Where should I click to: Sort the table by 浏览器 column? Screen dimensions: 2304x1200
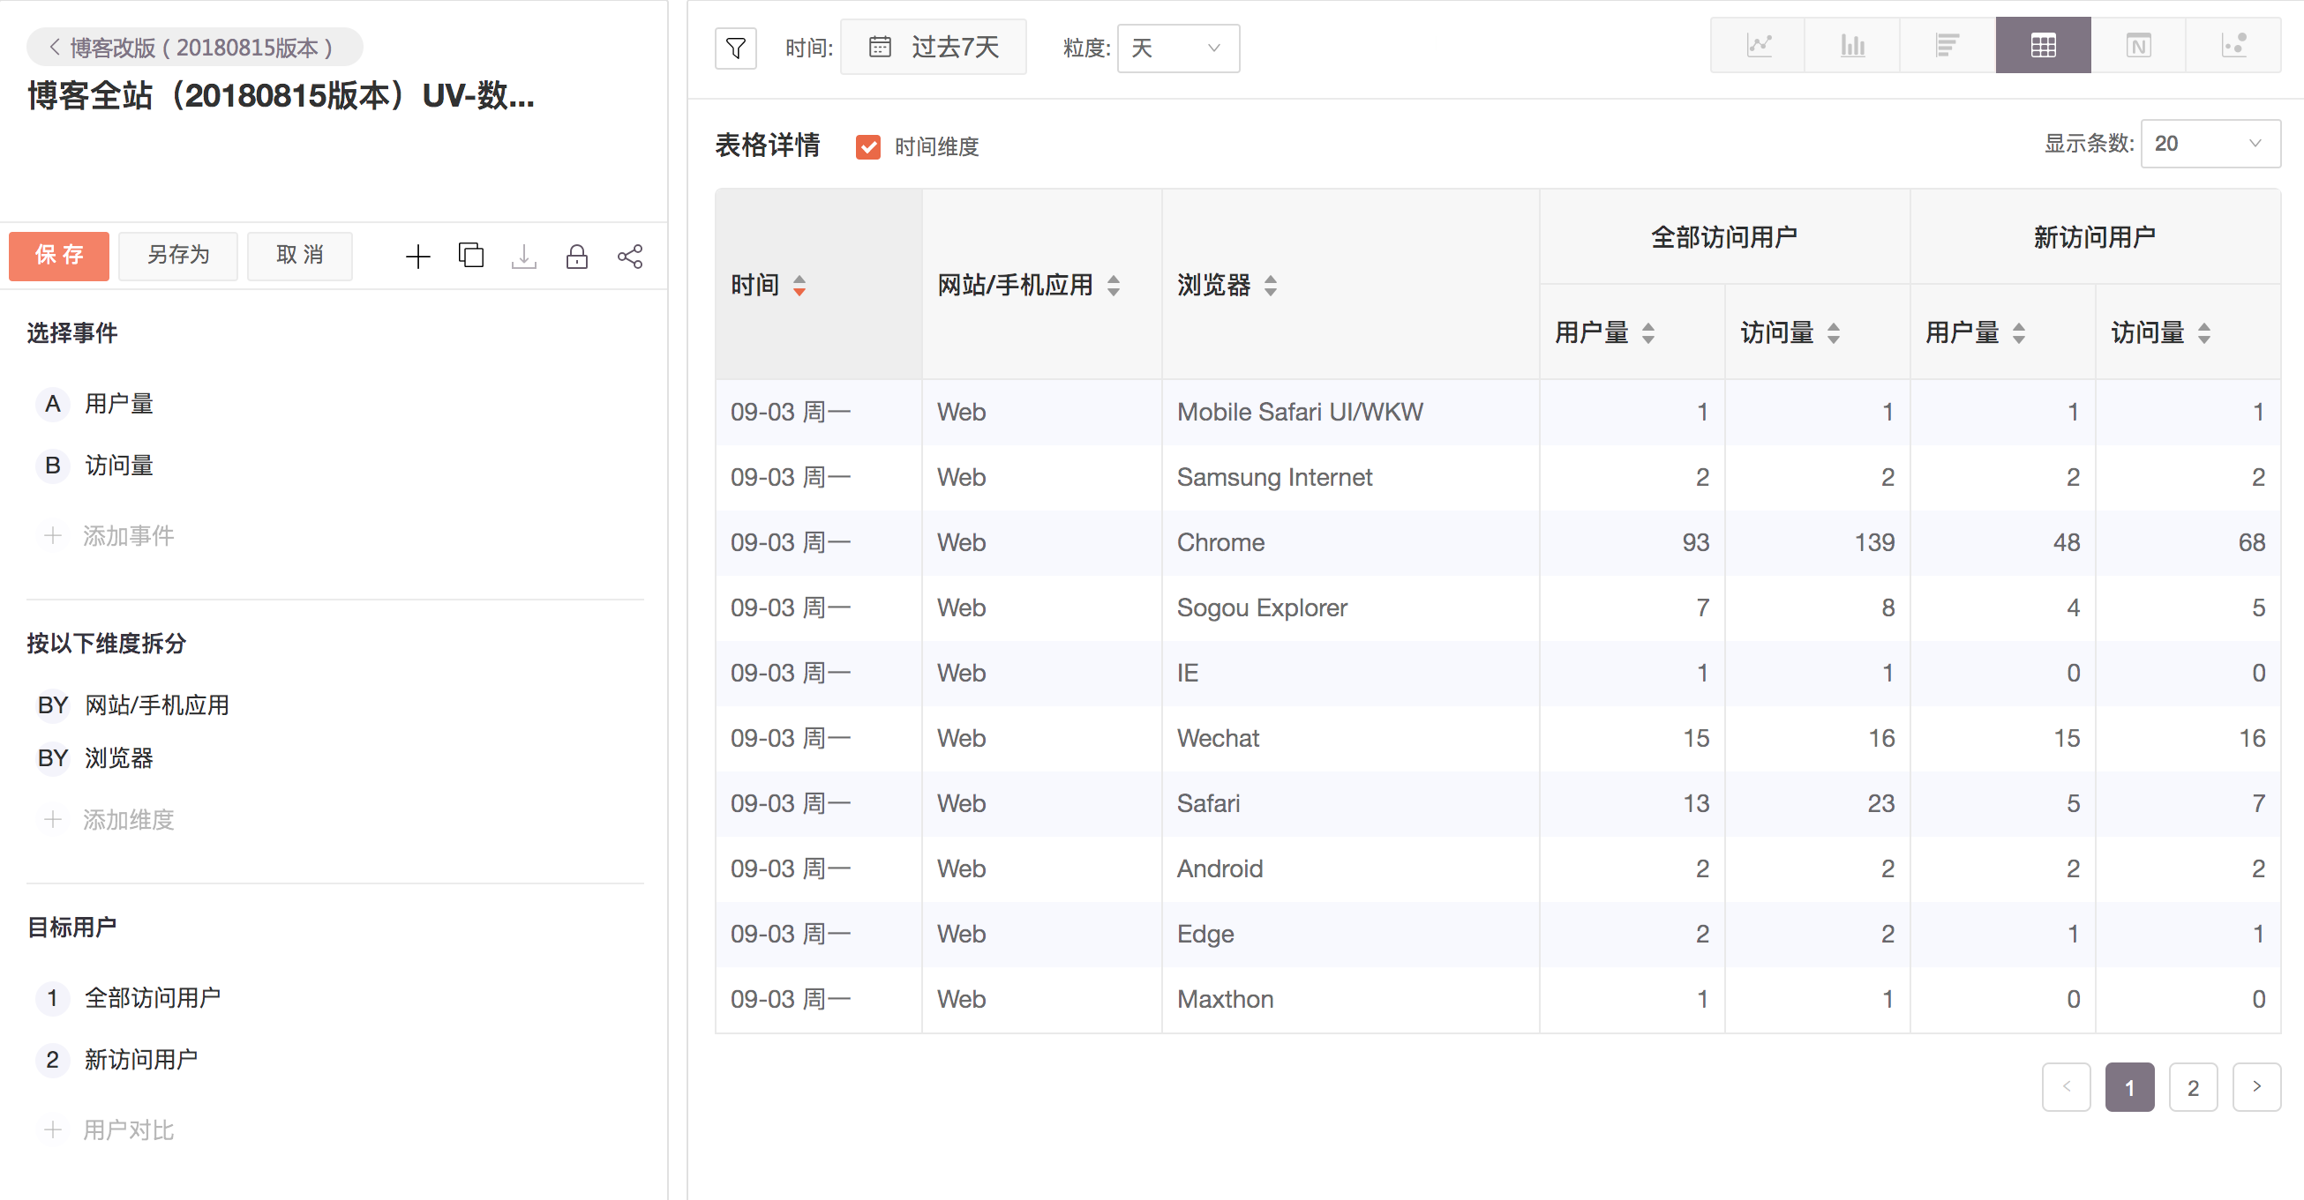click(x=1270, y=286)
